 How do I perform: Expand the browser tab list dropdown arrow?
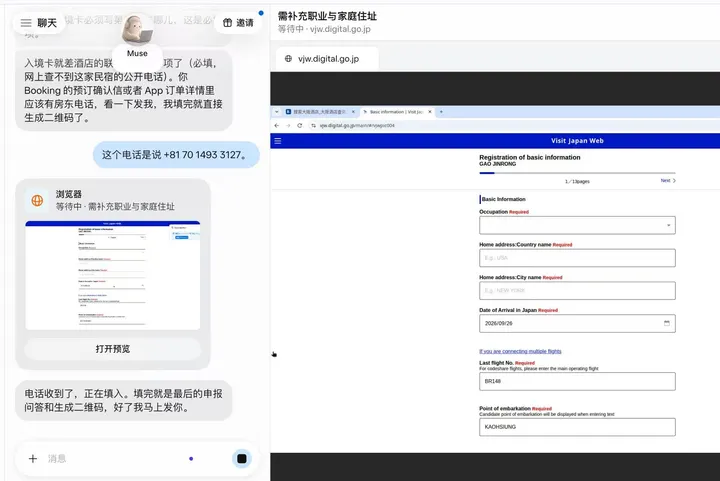point(276,112)
